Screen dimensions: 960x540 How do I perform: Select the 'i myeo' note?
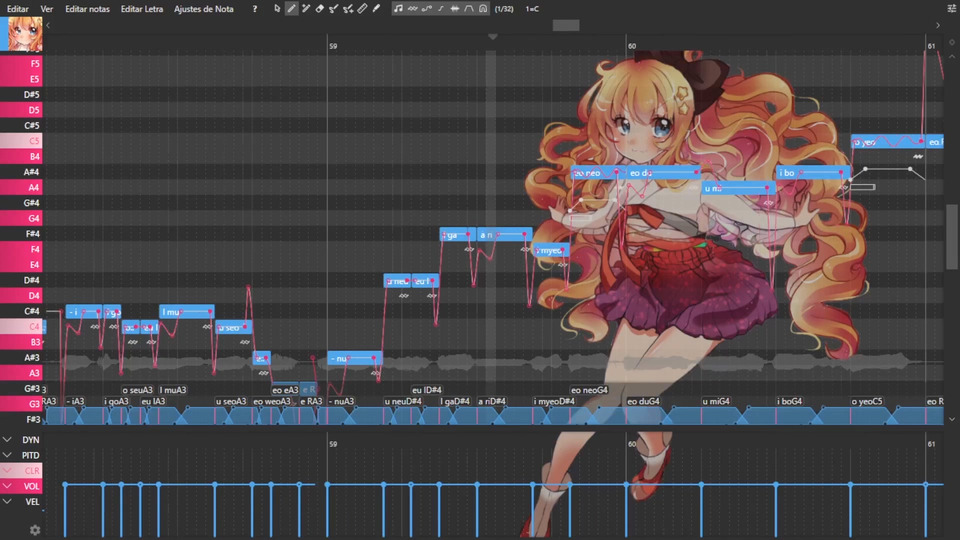tap(551, 250)
